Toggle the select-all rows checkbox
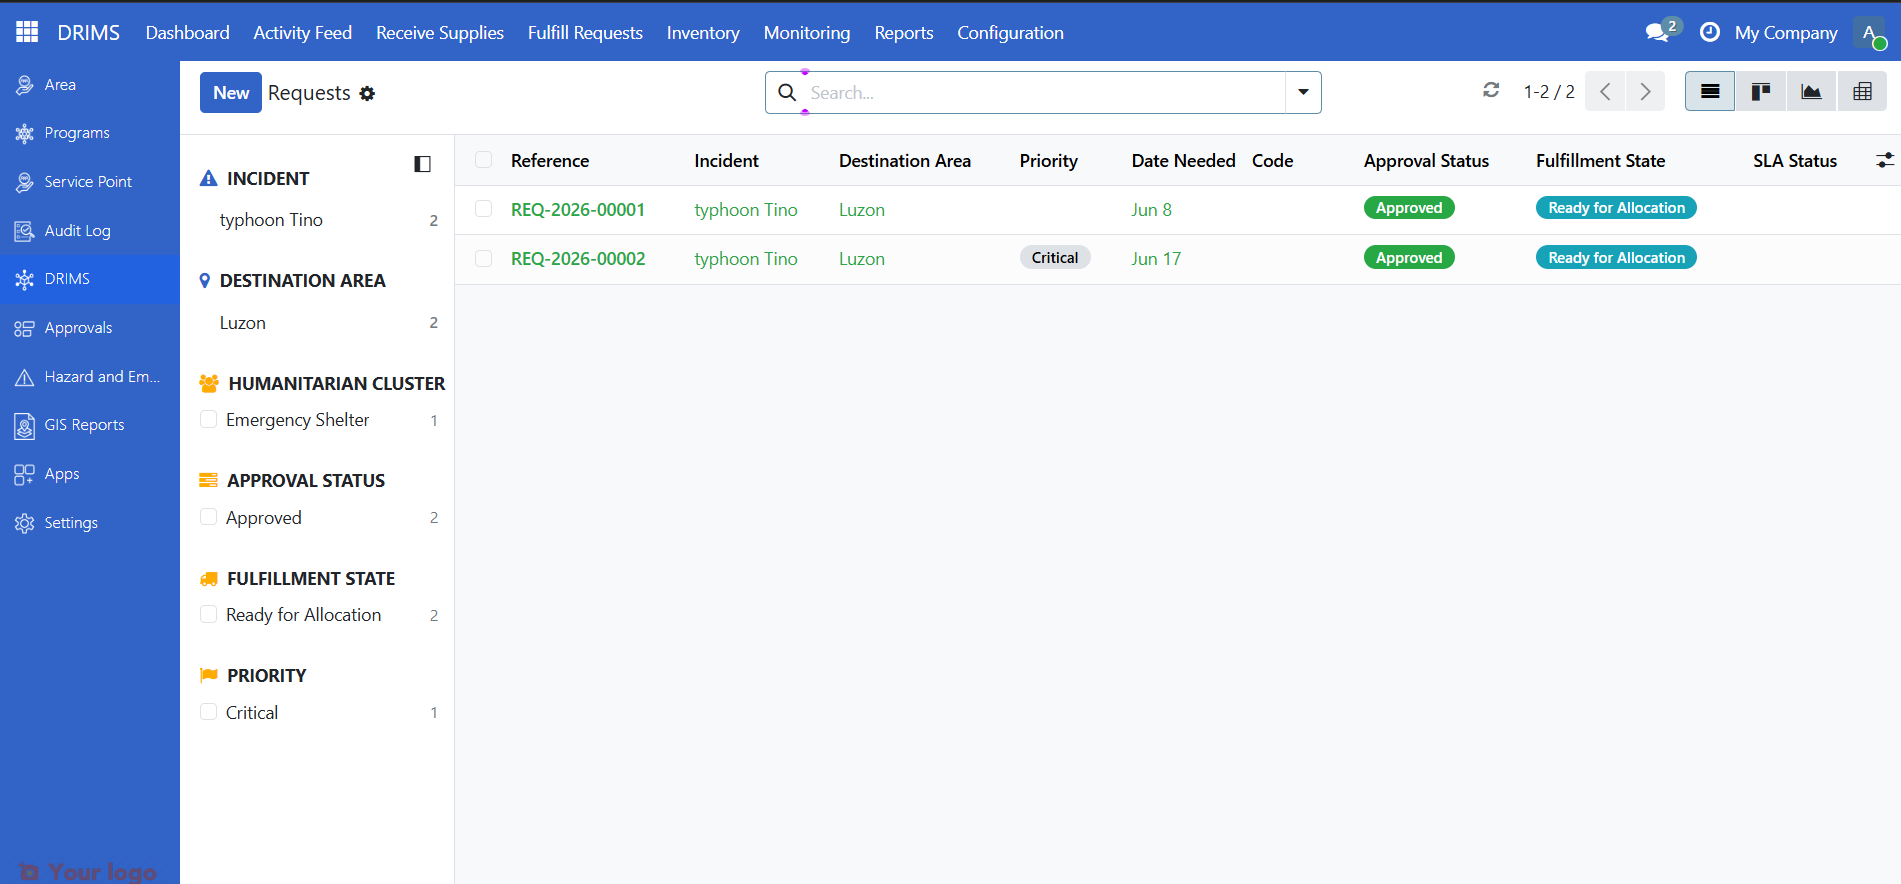1901x884 pixels. [x=483, y=160]
